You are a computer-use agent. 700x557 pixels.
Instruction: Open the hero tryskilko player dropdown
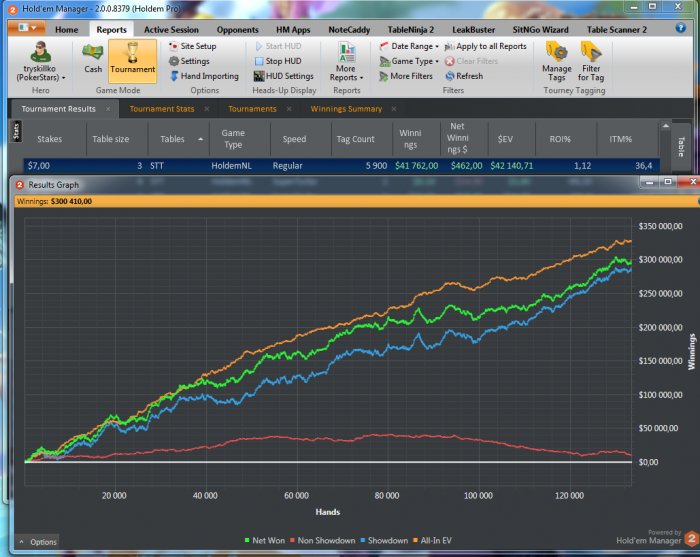click(43, 72)
